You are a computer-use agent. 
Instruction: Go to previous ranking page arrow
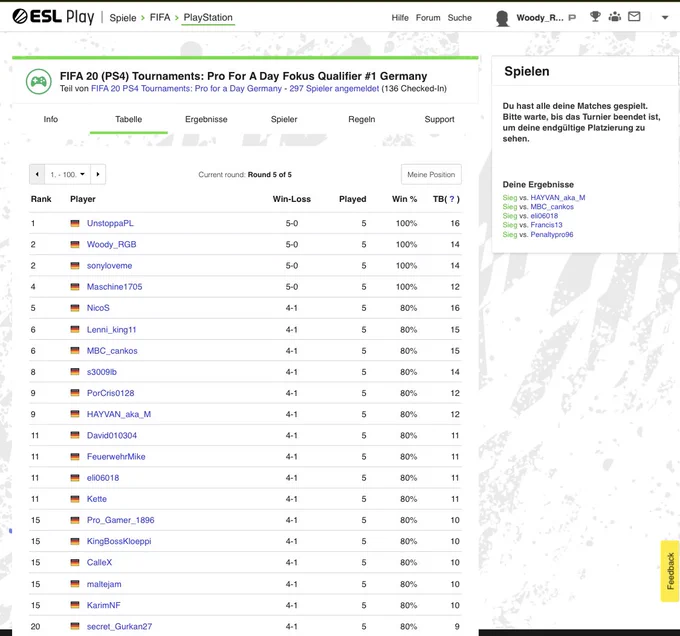(37, 174)
